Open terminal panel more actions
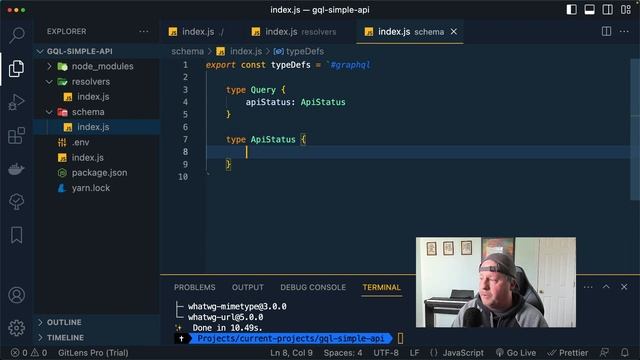 tap(588, 287)
